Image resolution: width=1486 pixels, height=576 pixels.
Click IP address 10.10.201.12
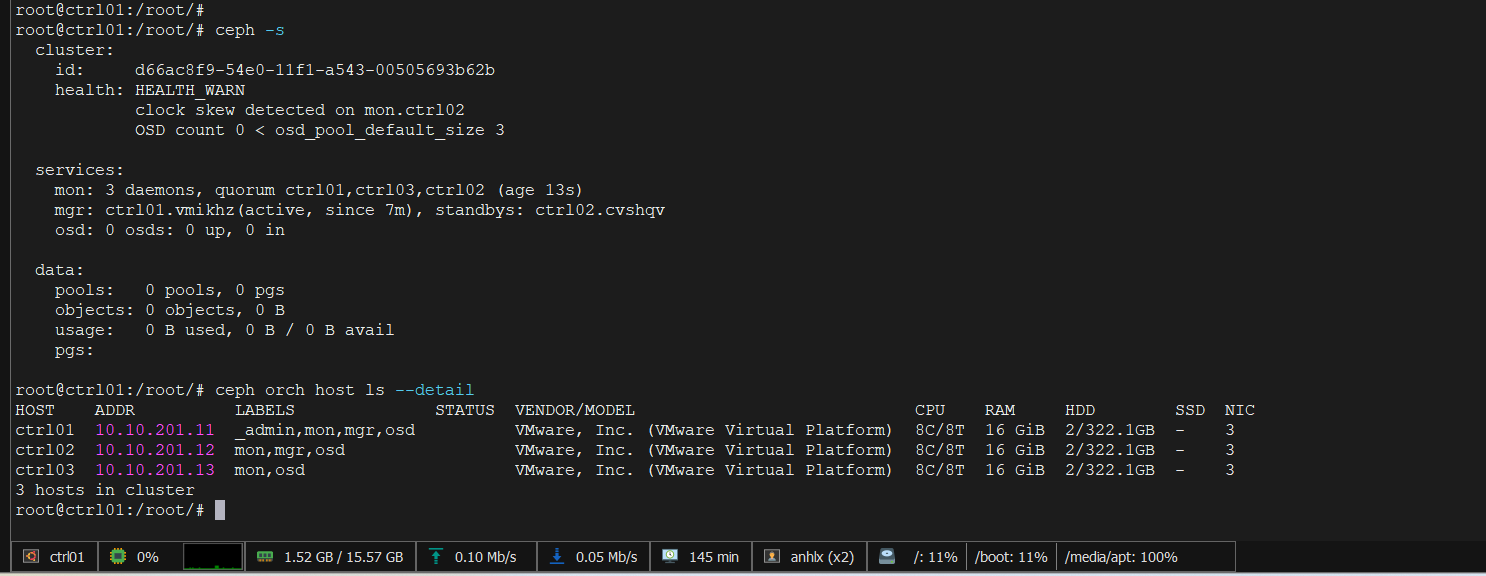(155, 450)
